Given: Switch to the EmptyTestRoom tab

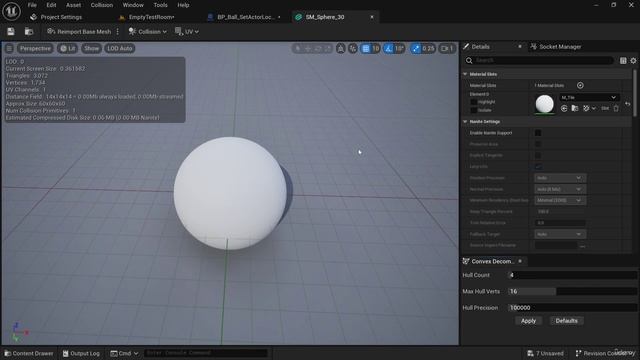Looking at the screenshot, I should point(151,17).
